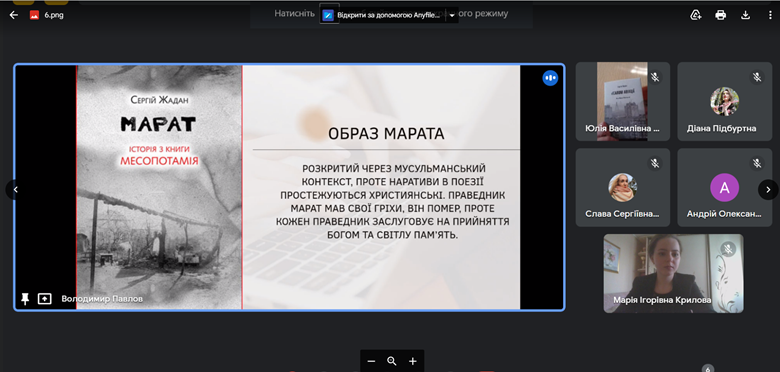The width and height of the screenshot is (780, 372).
Task: Download the 6.png file
Action: (745, 15)
